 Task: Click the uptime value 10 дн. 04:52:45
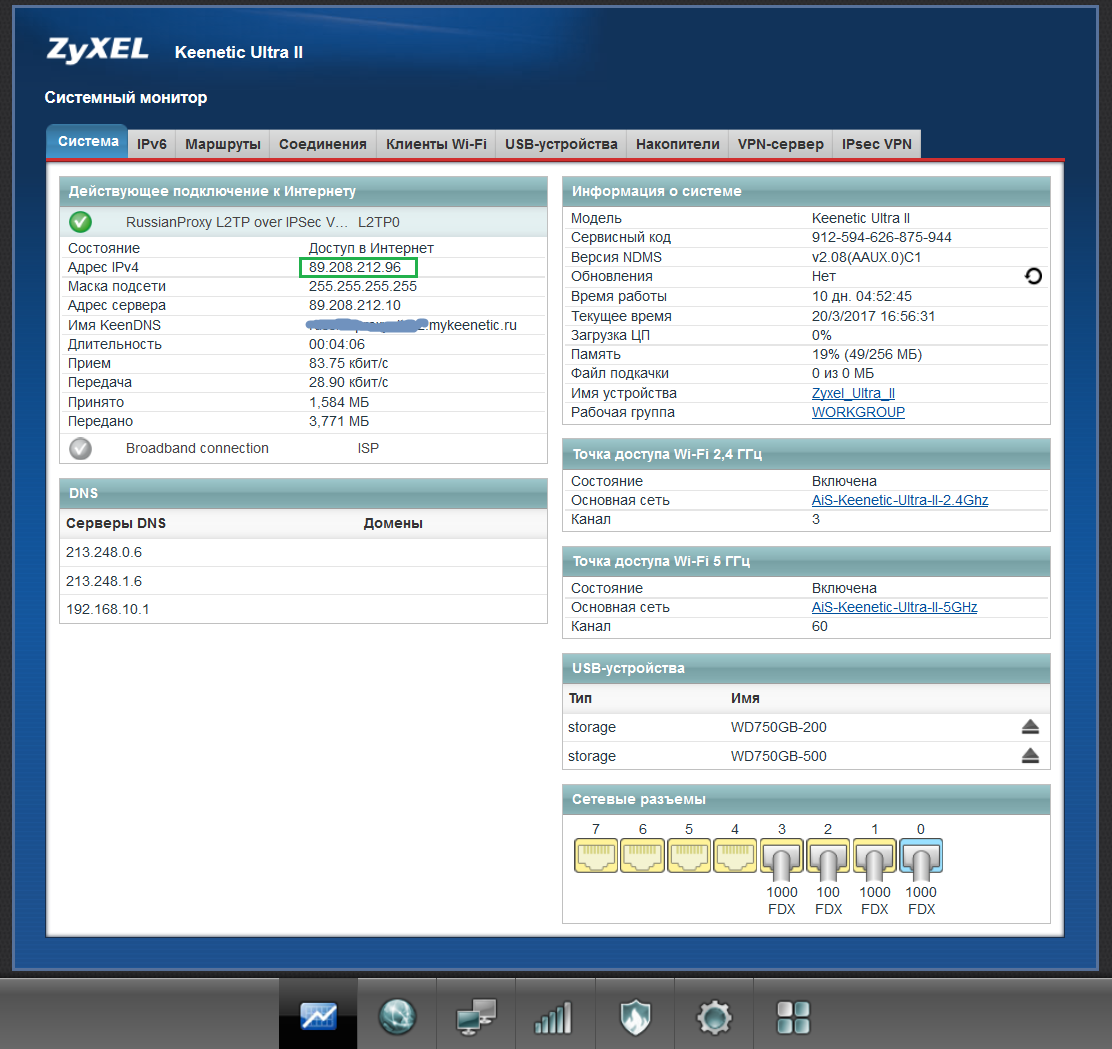click(x=862, y=296)
